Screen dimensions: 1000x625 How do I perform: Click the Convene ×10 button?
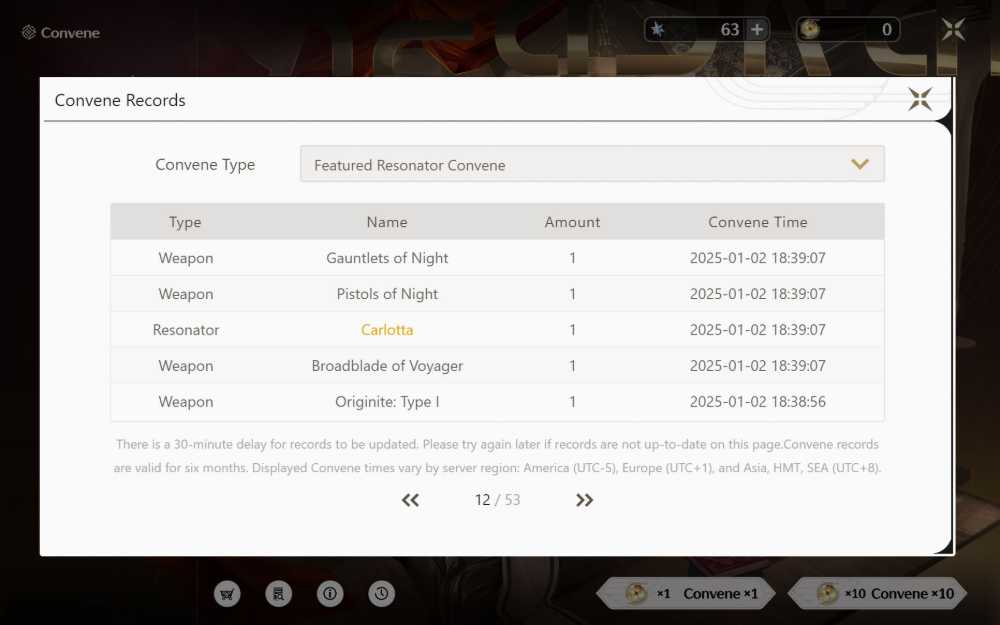(x=878, y=594)
